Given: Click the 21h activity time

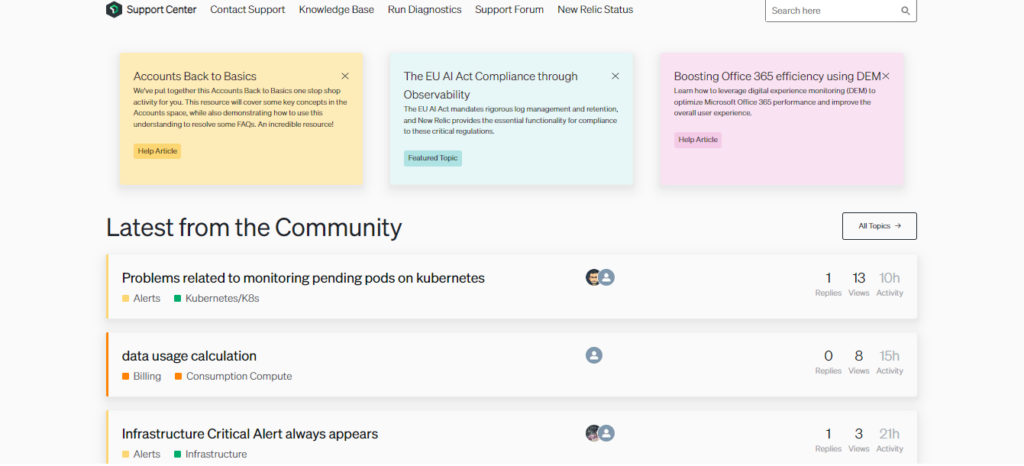Looking at the screenshot, I should coord(889,434).
